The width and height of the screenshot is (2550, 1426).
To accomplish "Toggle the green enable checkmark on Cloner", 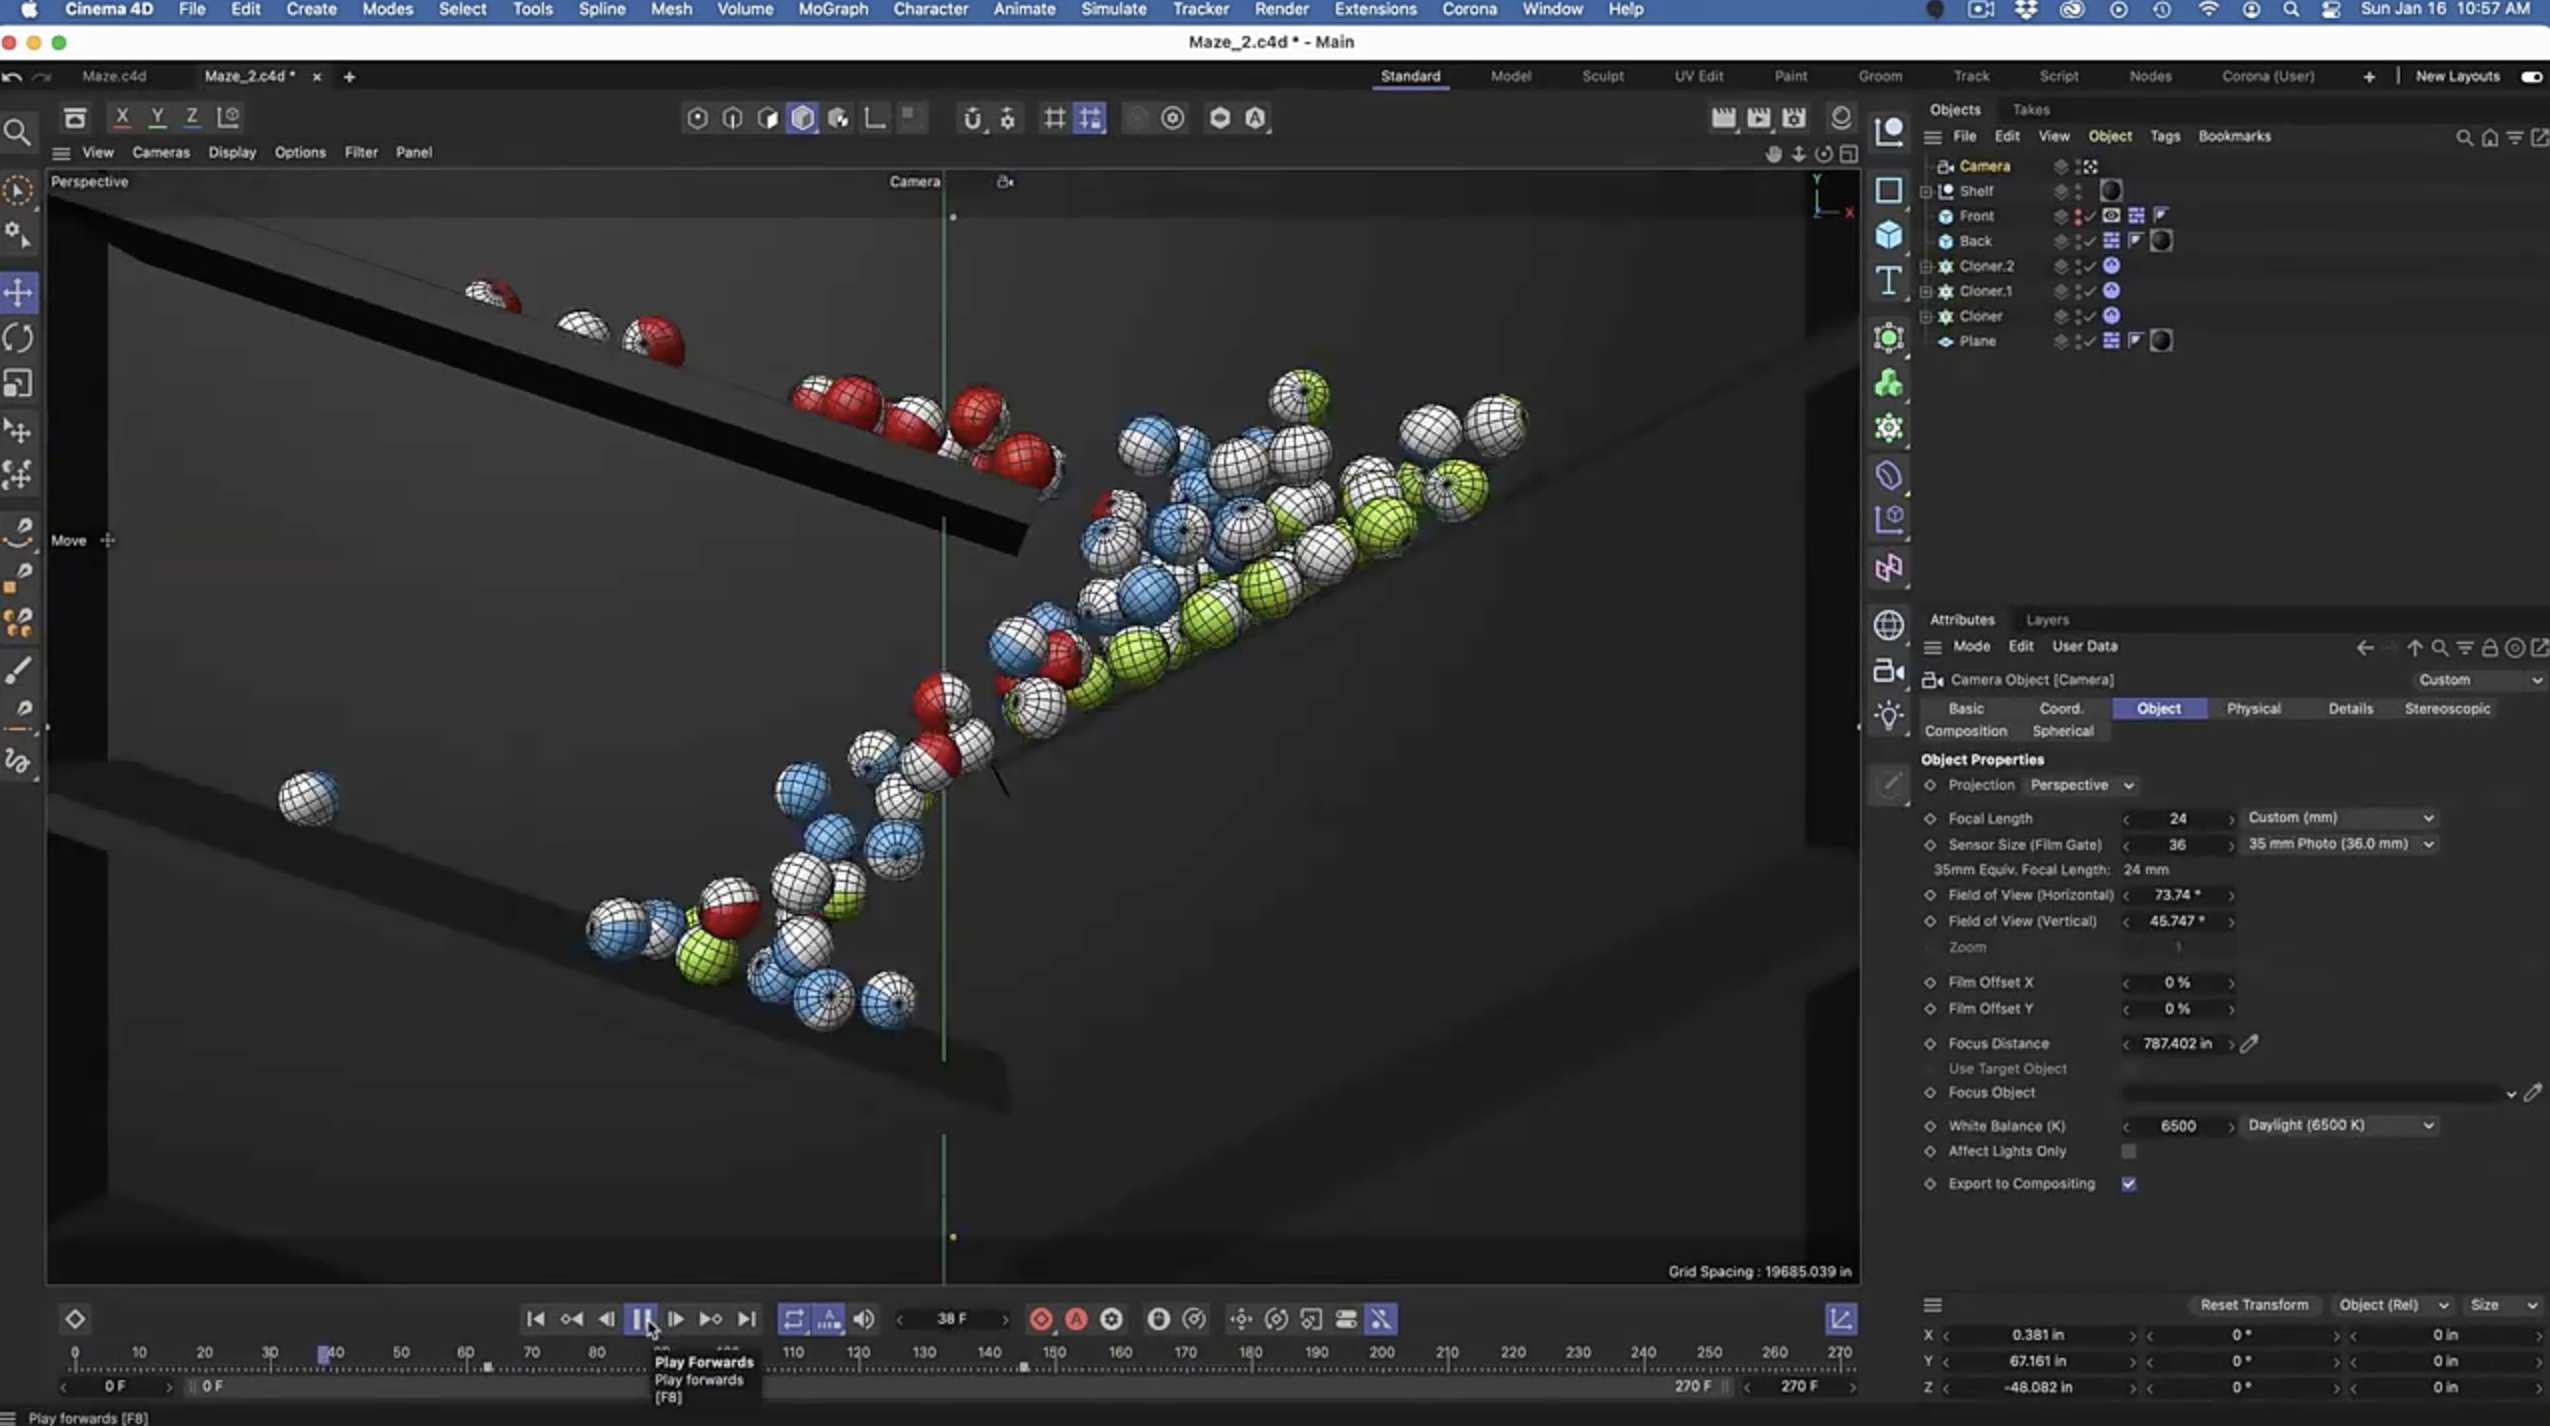I will [x=2088, y=315].
